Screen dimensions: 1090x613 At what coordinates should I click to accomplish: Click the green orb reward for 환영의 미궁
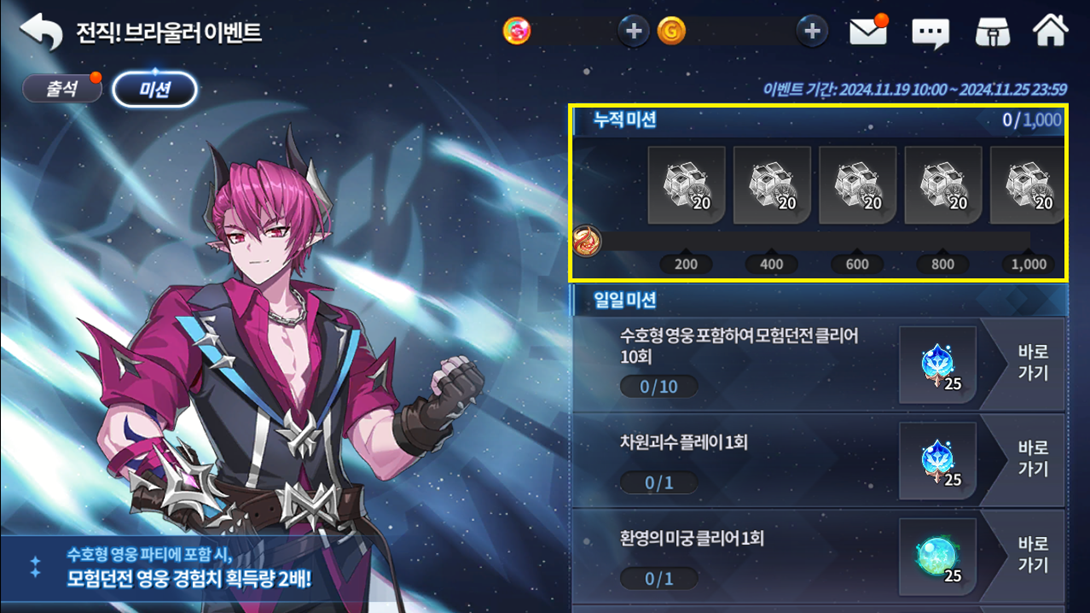(x=938, y=556)
